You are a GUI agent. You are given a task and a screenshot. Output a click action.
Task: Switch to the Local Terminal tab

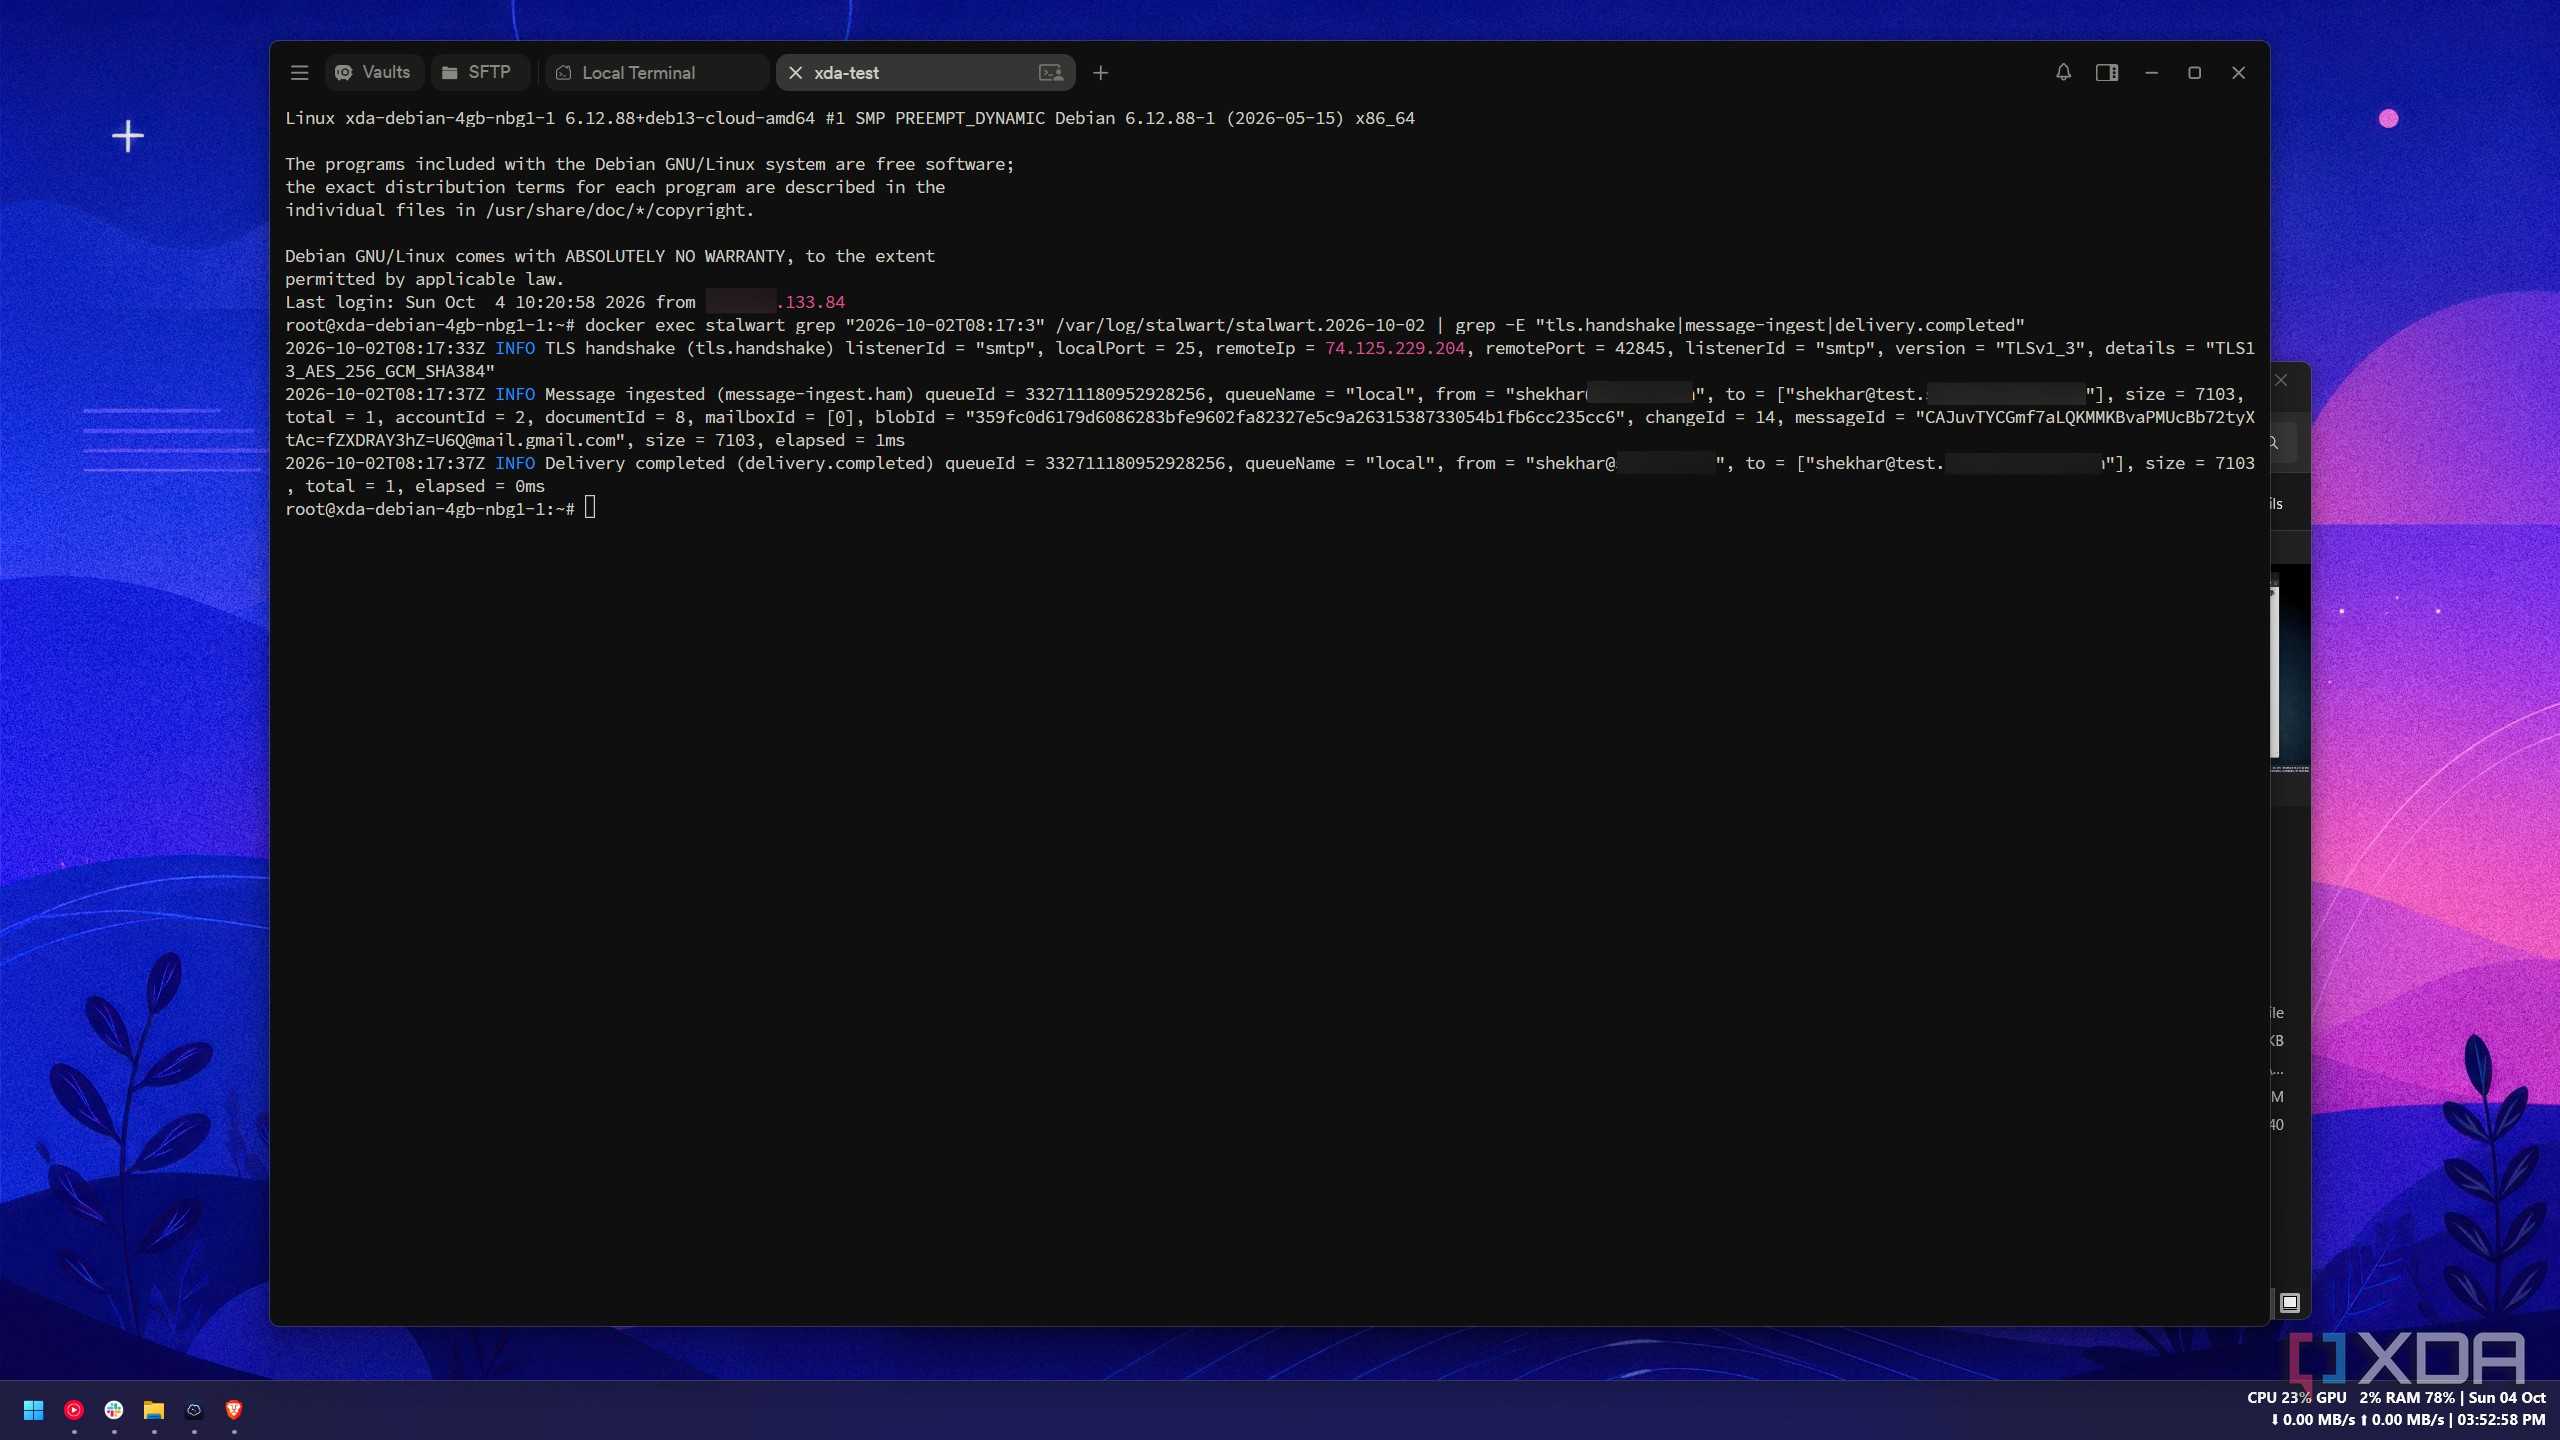point(656,73)
